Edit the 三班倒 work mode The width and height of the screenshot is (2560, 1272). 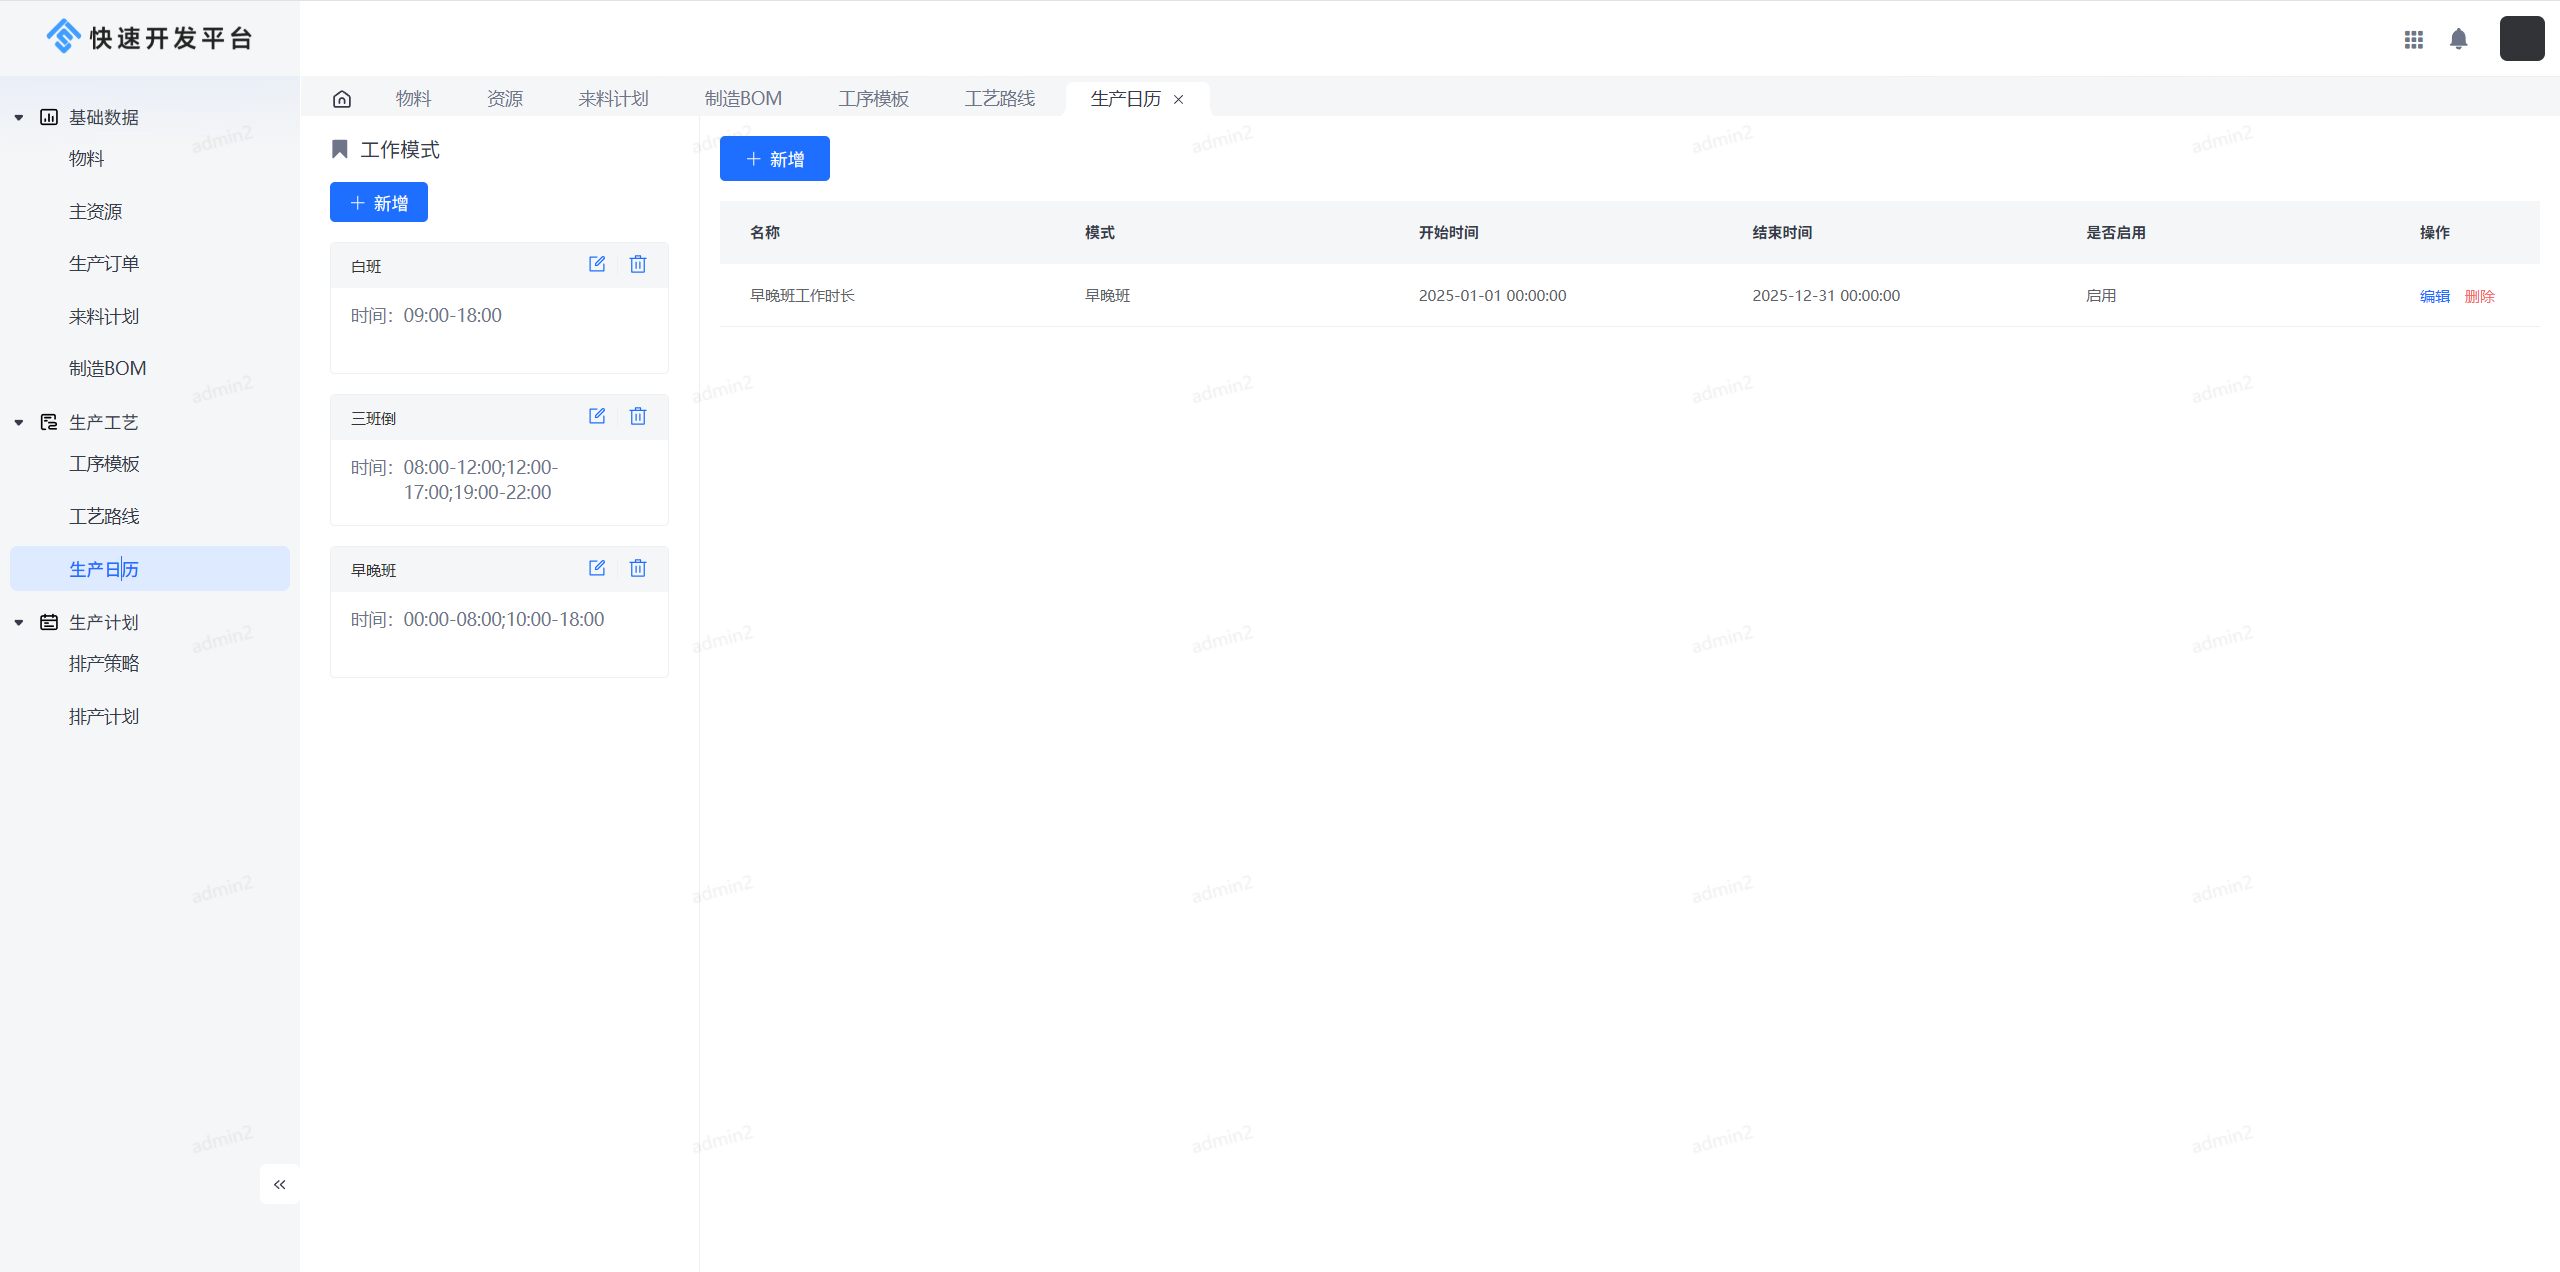pos(597,416)
